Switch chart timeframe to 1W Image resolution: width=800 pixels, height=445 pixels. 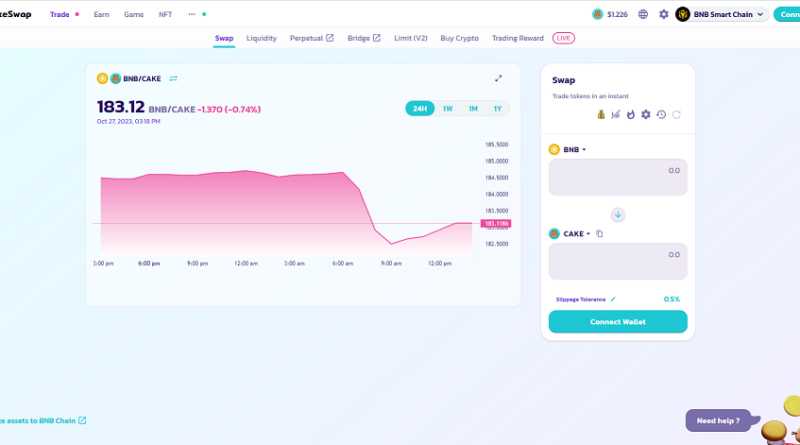click(x=447, y=108)
